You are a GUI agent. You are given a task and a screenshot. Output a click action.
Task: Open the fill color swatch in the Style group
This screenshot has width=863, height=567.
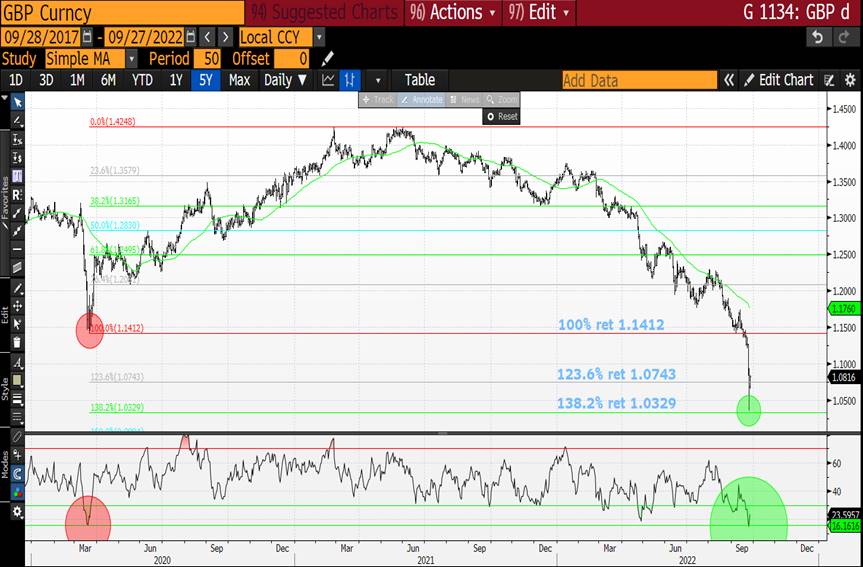(18, 381)
